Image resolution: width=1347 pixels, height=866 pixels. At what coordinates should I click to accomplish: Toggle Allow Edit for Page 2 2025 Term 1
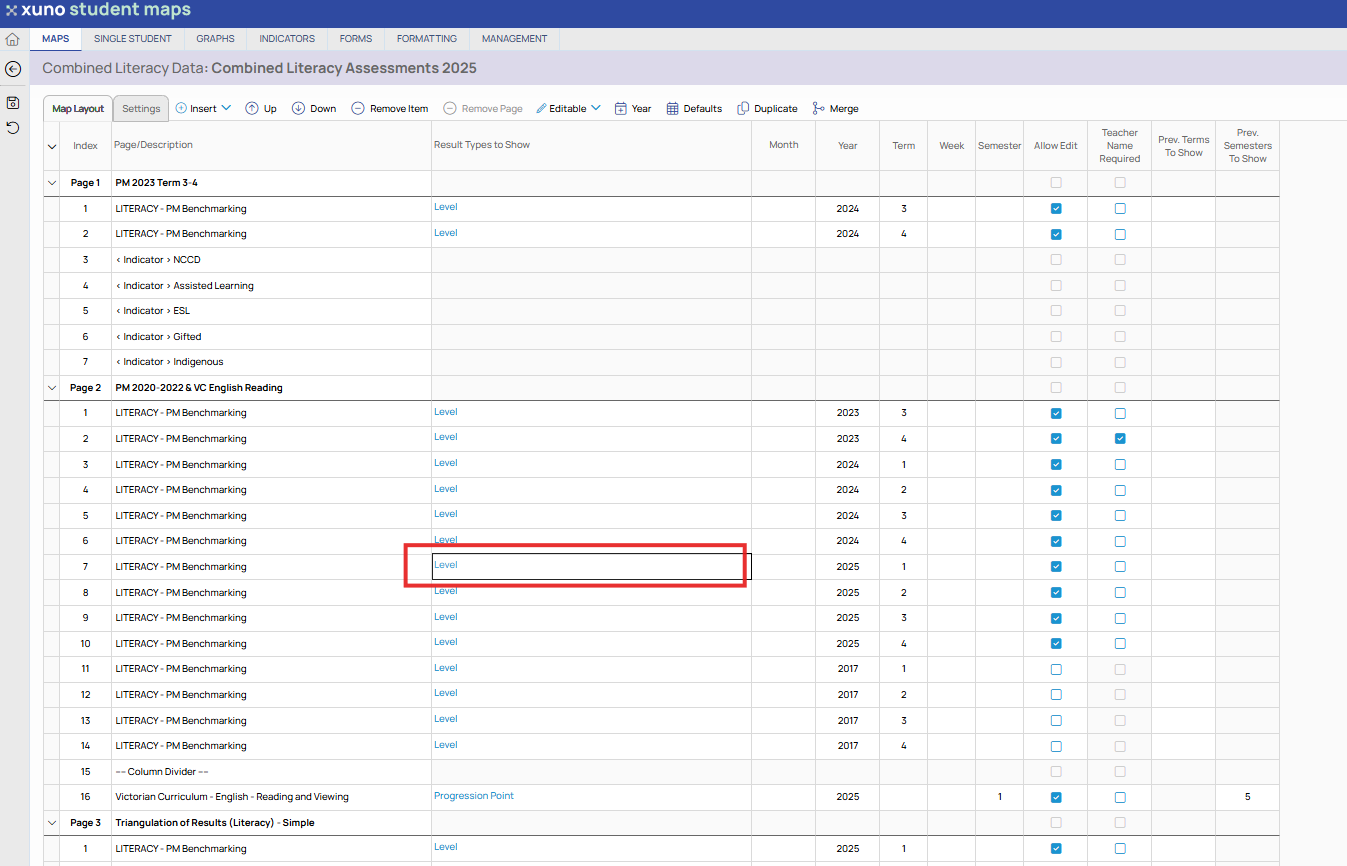(1056, 567)
